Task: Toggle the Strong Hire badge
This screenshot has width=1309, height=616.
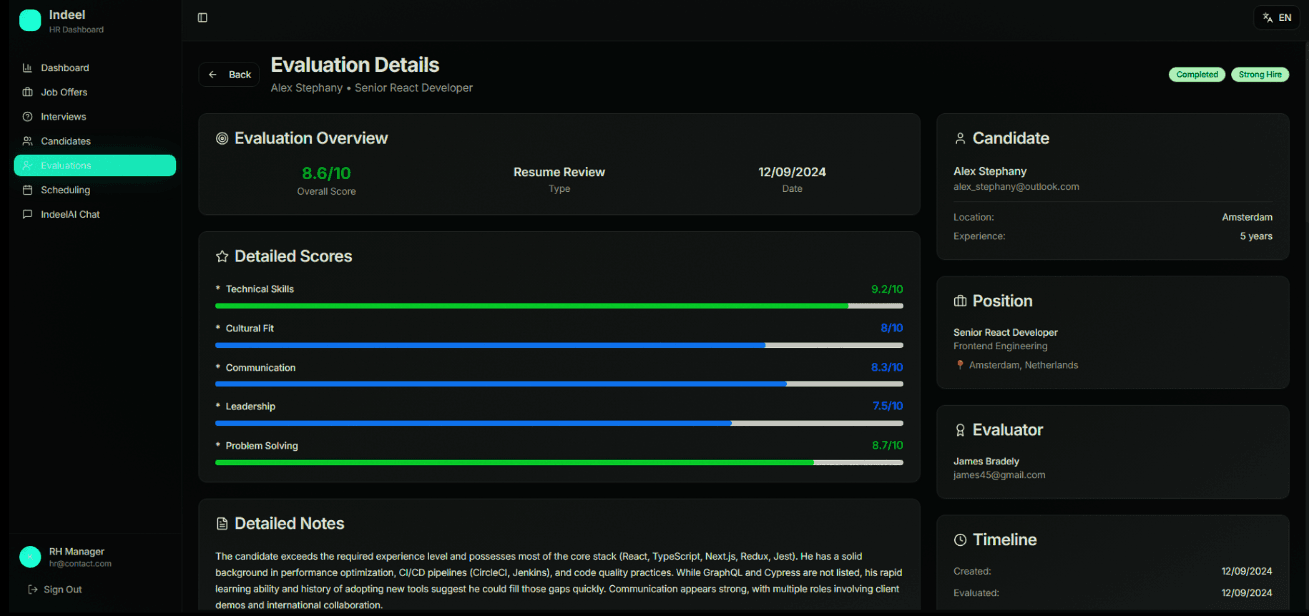Action: coord(1259,74)
